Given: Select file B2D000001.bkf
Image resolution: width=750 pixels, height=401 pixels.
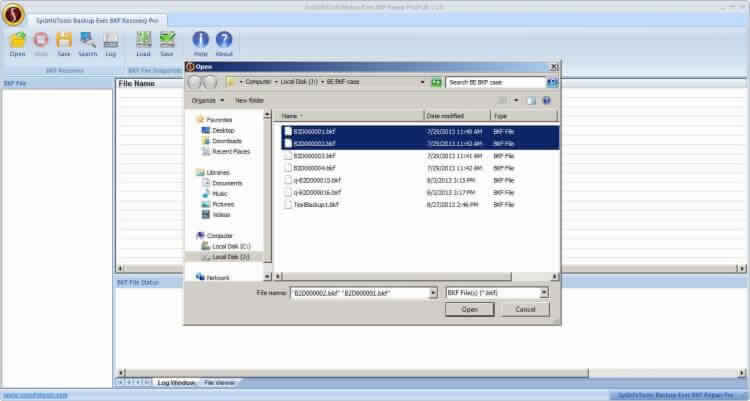Looking at the screenshot, I should pyautogui.click(x=420, y=131).
